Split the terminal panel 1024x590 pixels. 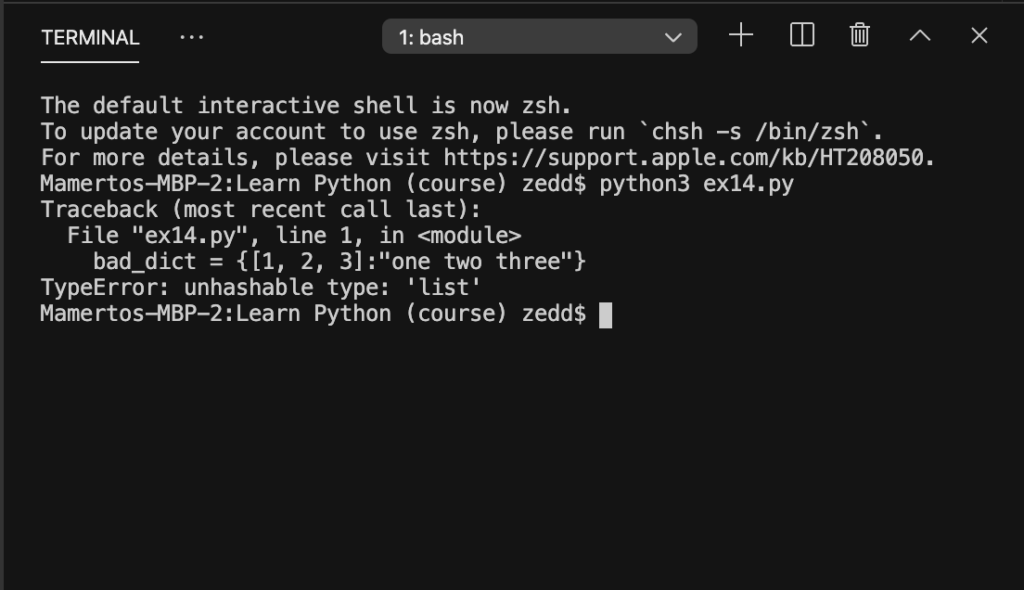[801, 35]
